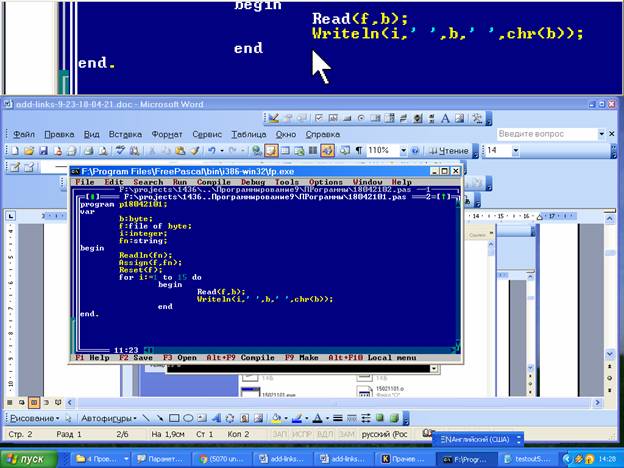Click F9 Make in Pascal status line
The image size is (624, 468).
pos(301,357)
